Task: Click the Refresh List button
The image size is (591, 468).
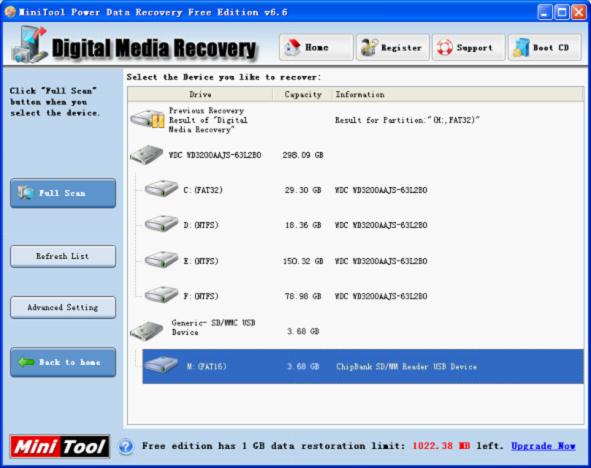Action: [63, 256]
